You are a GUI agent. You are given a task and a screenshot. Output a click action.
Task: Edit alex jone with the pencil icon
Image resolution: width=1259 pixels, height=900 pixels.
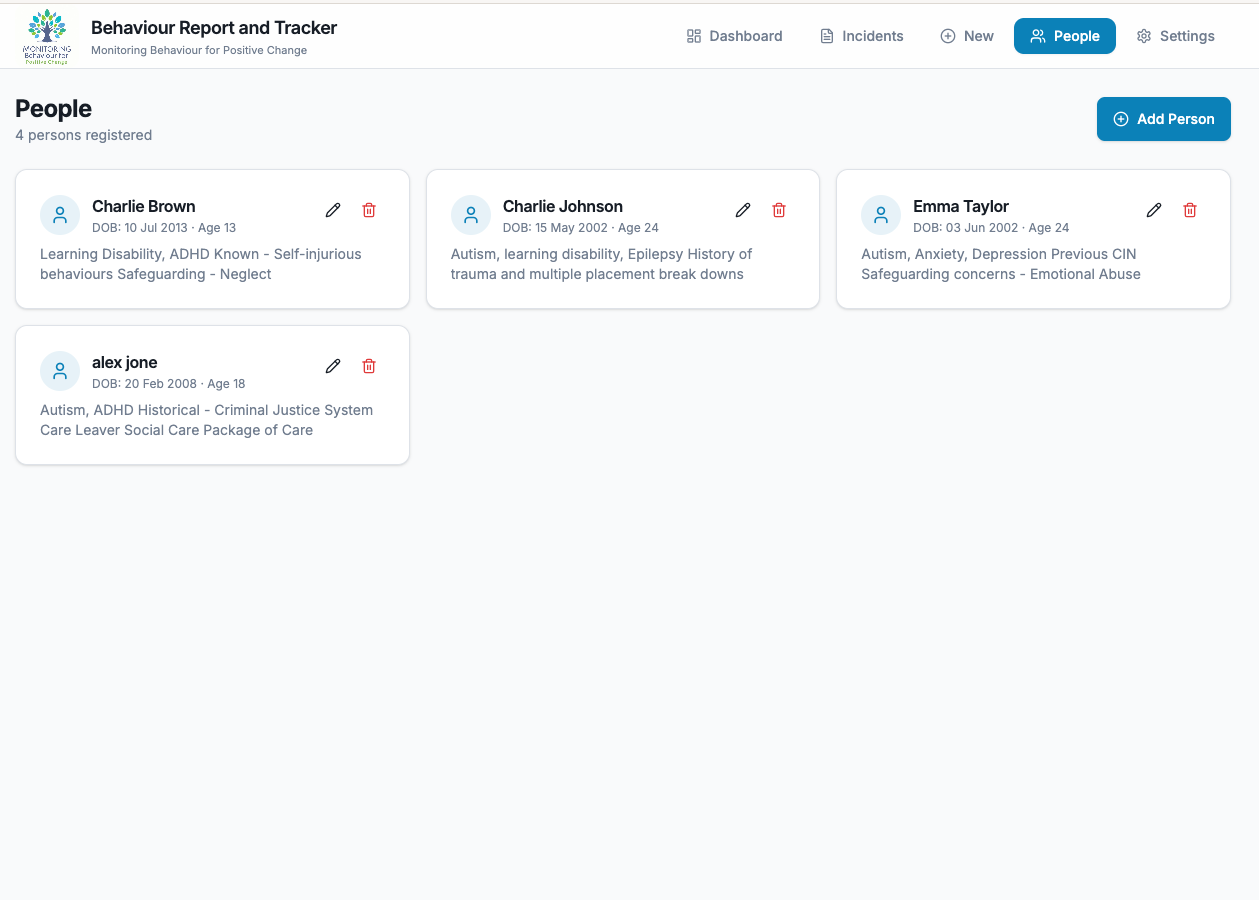pyautogui.click(x=333, y=366)
